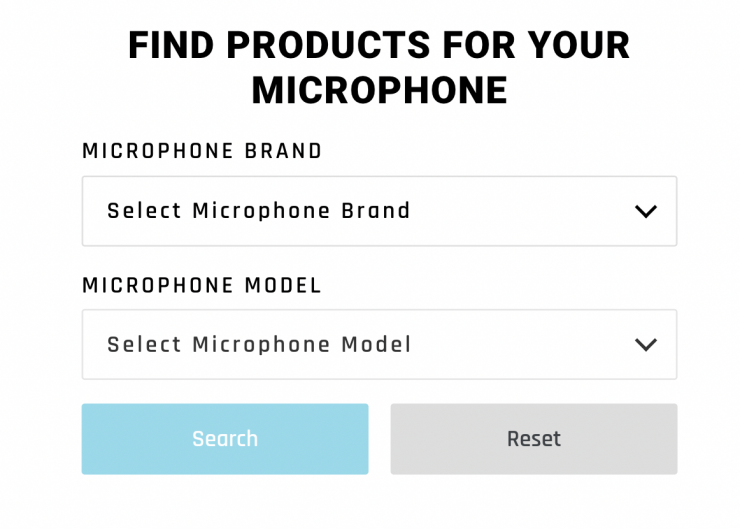Open the Select Microphone Model dropdown
The width and height of the screenshot is (740, 529).
point(379,344)
